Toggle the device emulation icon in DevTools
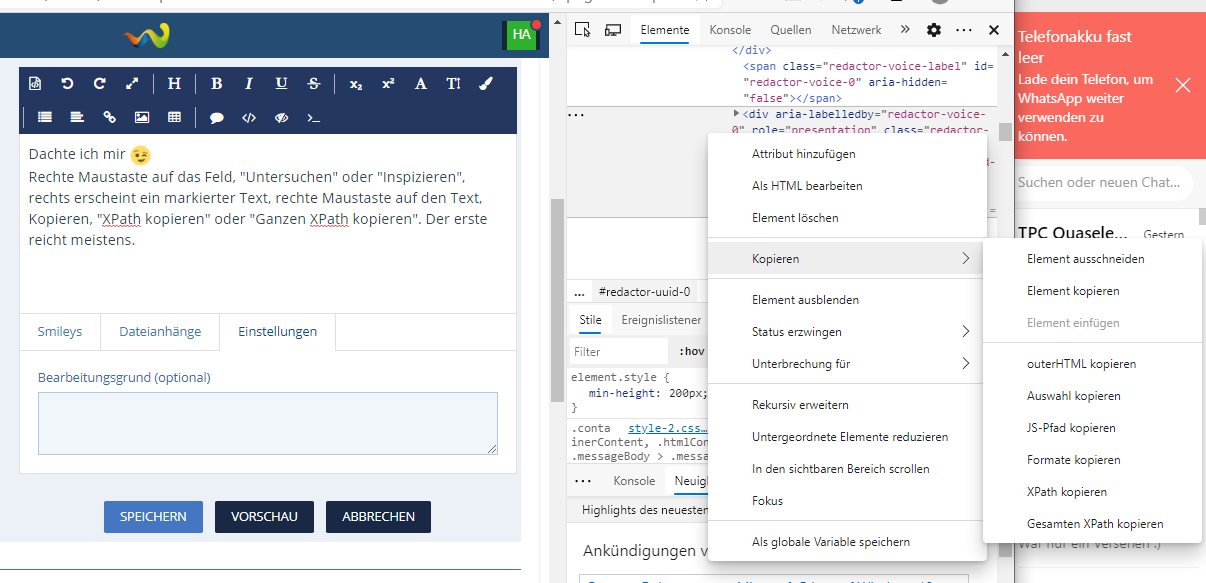This screenshot has width=1206, height=583. pos(613,30)
